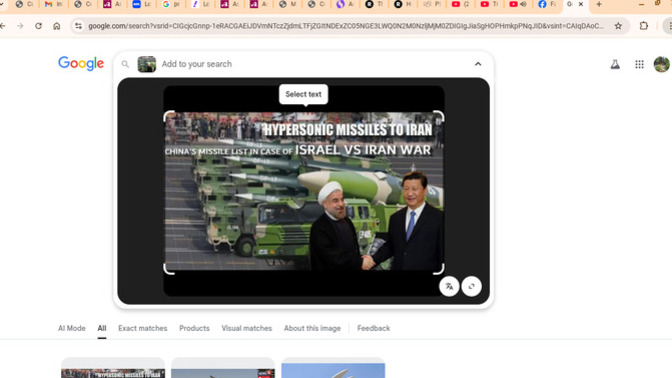This screenshot has width=672, height=378.
Task: Bookmark this page with star icon
Action: pyautogui.click(x=618, y=26)
